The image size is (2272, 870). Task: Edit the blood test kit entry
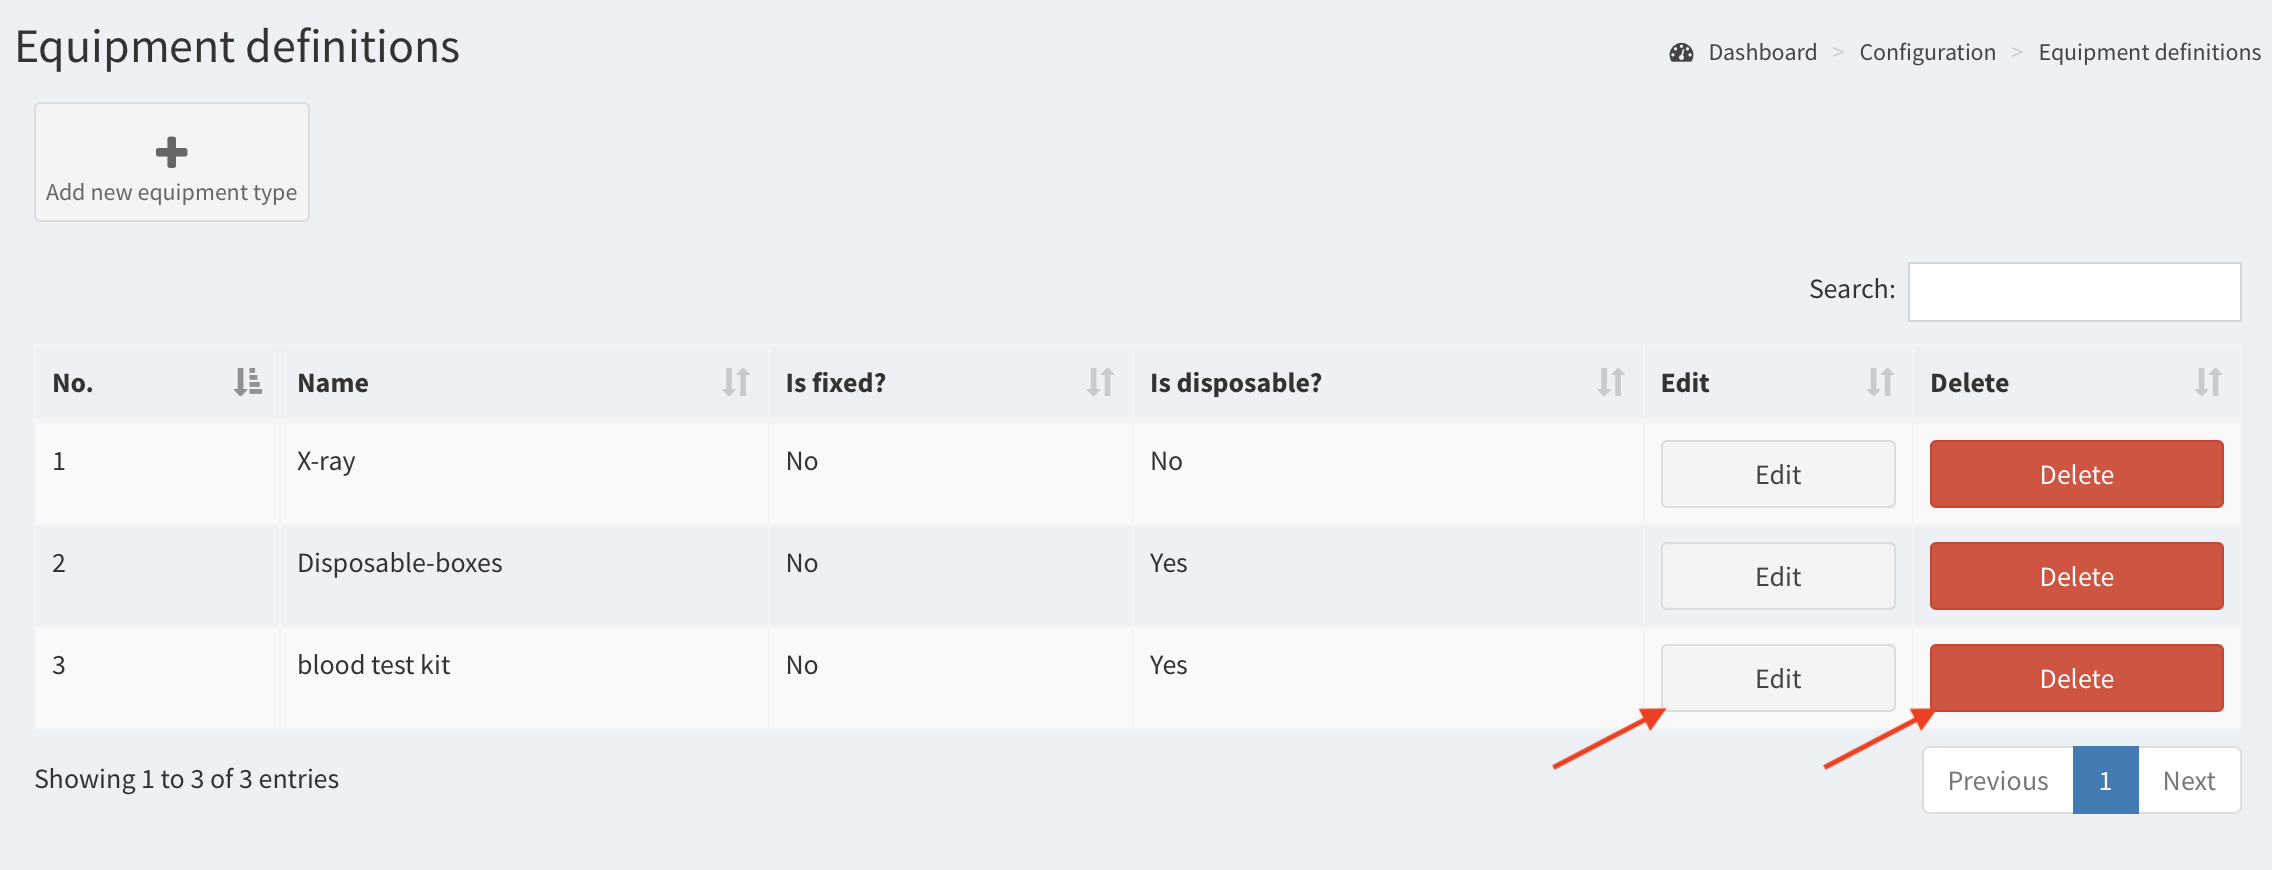pos(1777,679)
